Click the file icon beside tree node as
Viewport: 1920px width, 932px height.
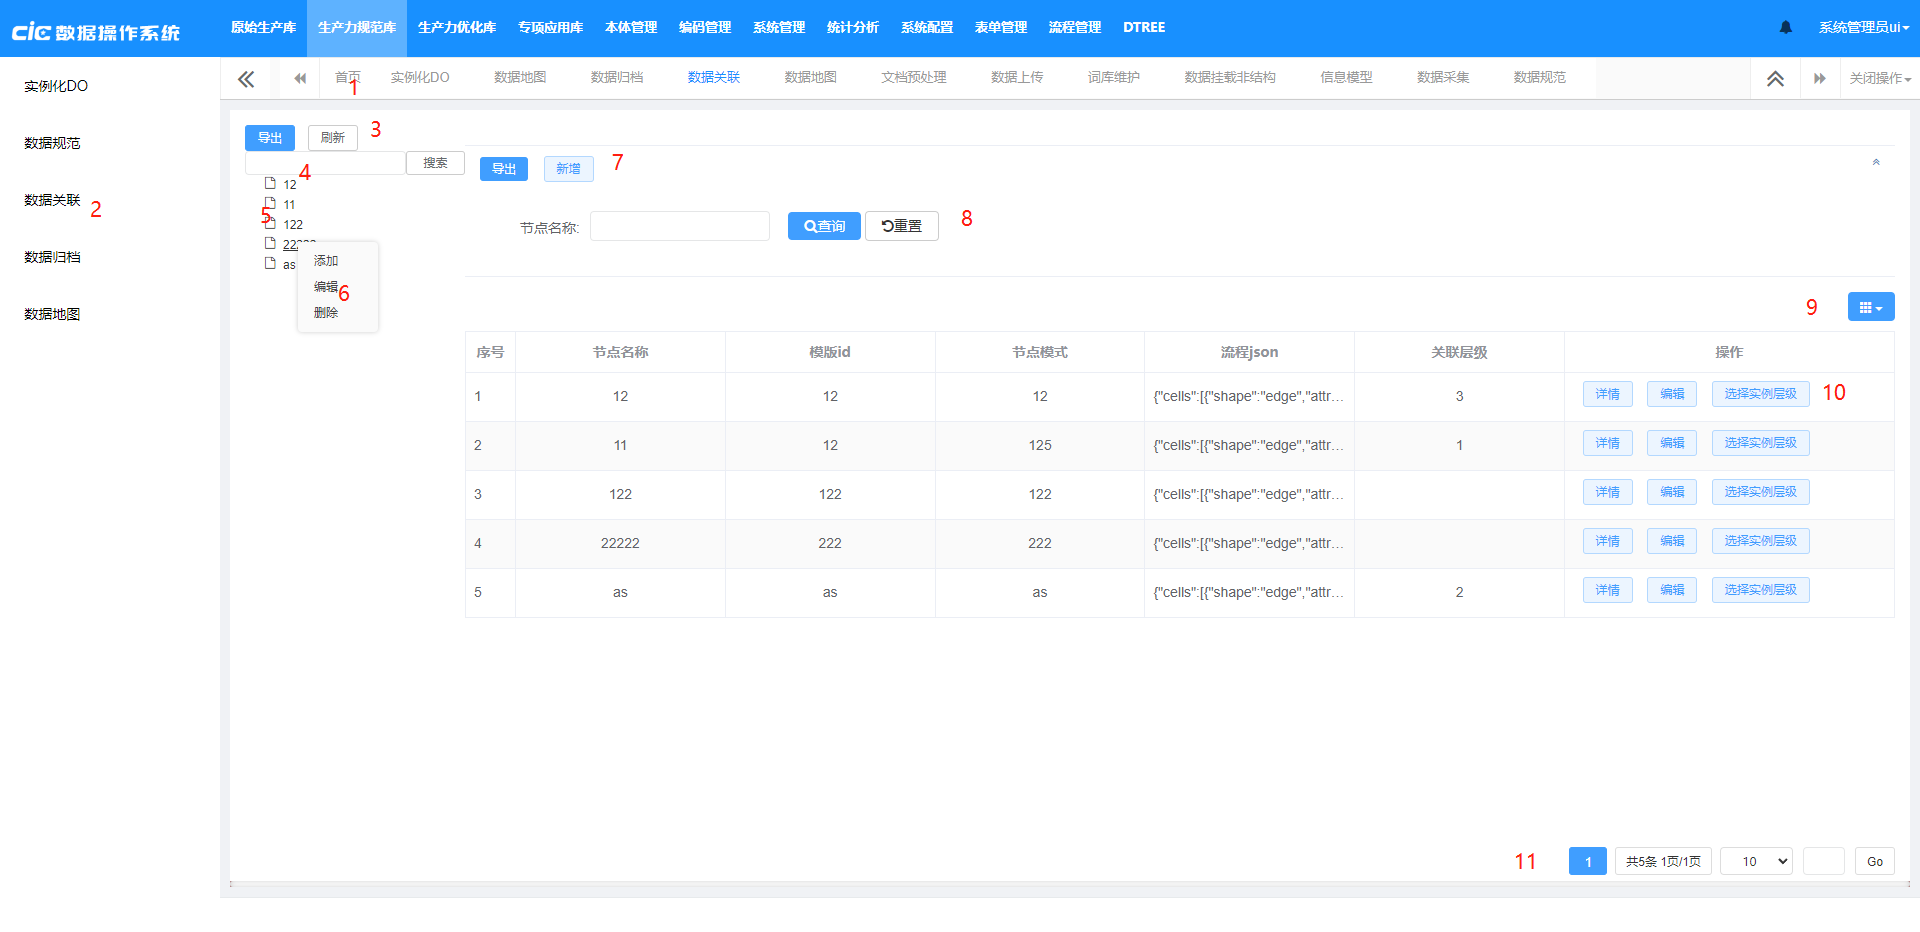270,264
